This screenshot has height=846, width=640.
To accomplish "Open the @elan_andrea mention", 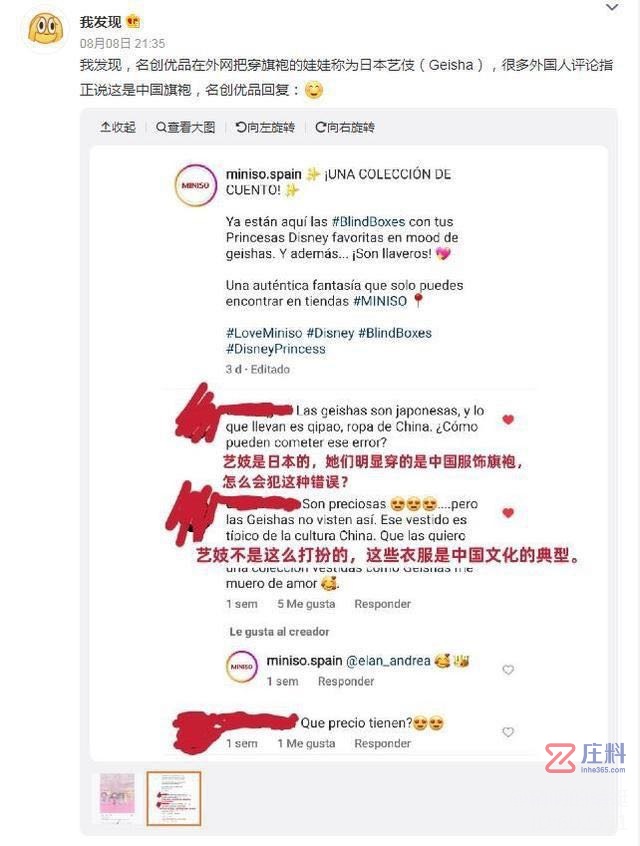I will click(x=388, y=661).
